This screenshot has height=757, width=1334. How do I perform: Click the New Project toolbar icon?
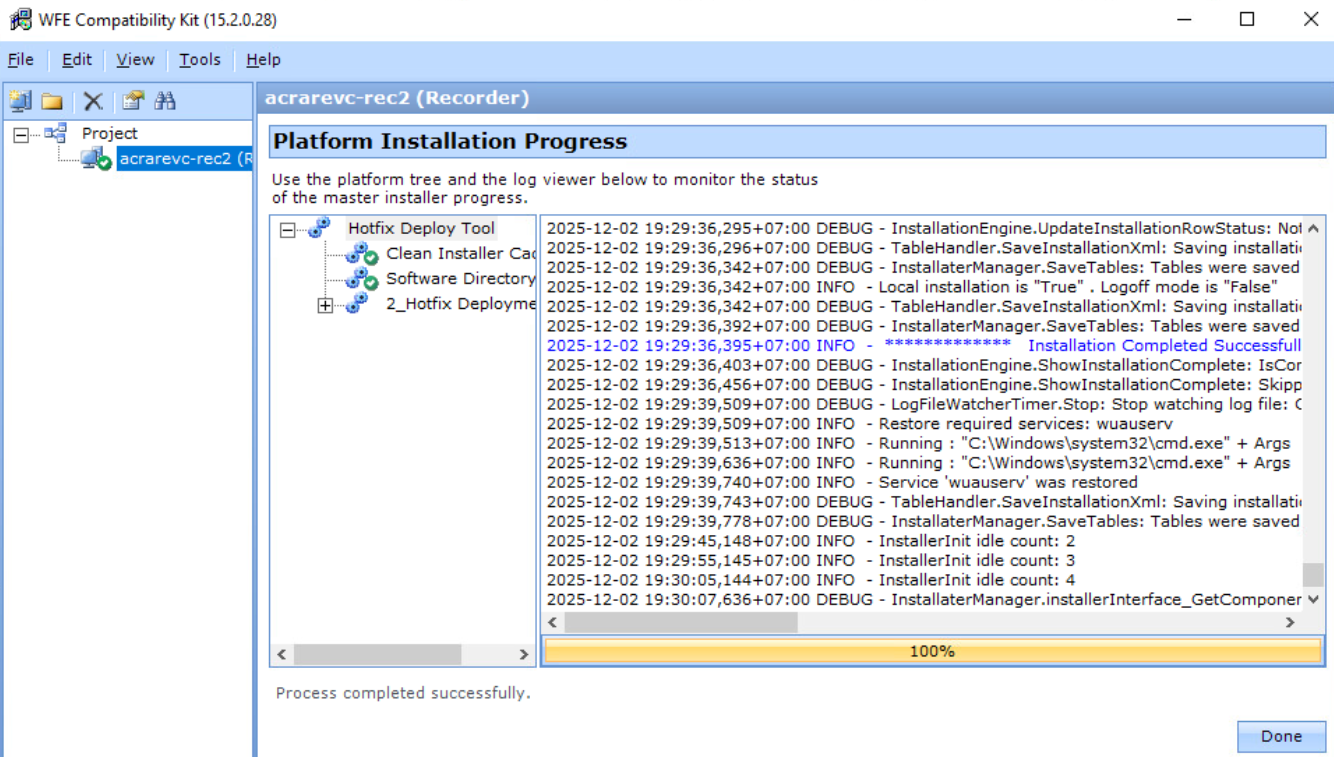pos(20,101)
